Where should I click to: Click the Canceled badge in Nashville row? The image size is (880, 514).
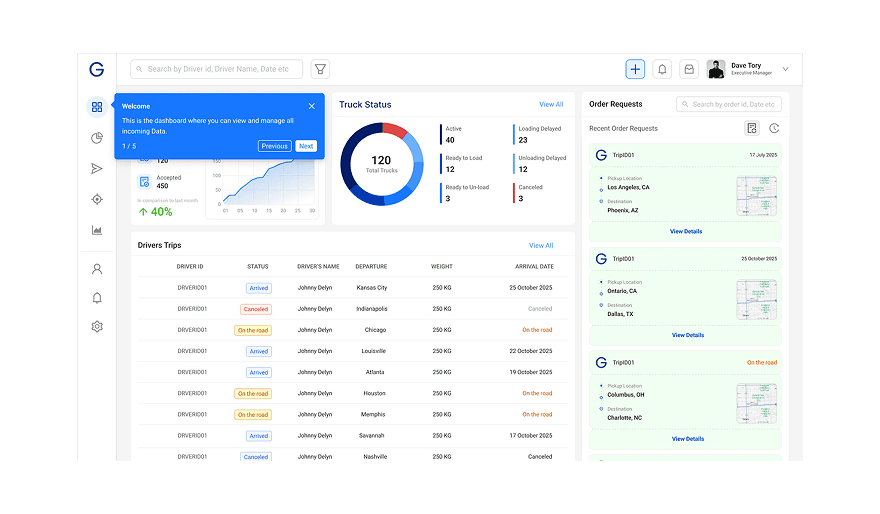coord(256,457)
